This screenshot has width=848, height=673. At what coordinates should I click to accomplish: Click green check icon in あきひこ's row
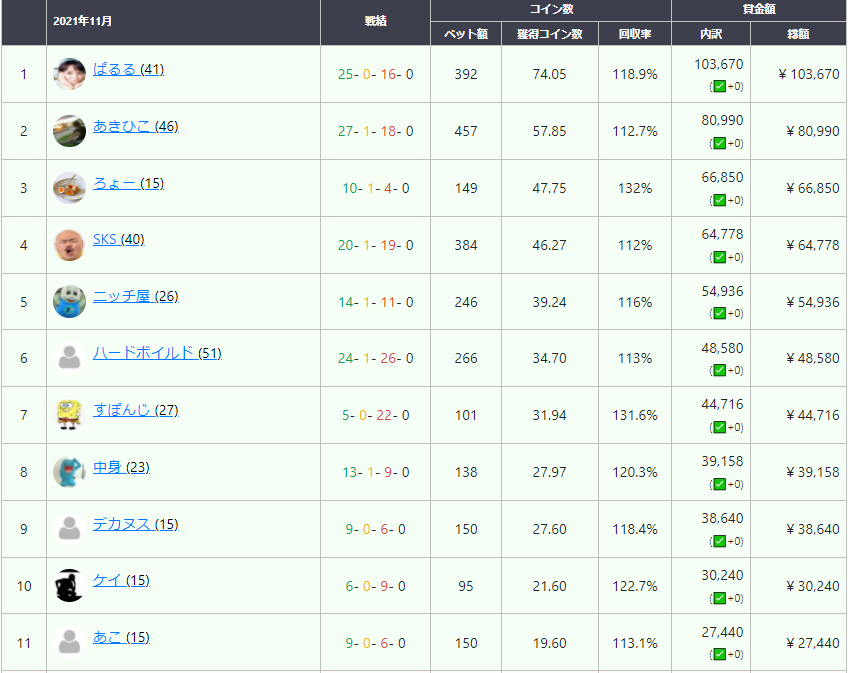(719, 143)
